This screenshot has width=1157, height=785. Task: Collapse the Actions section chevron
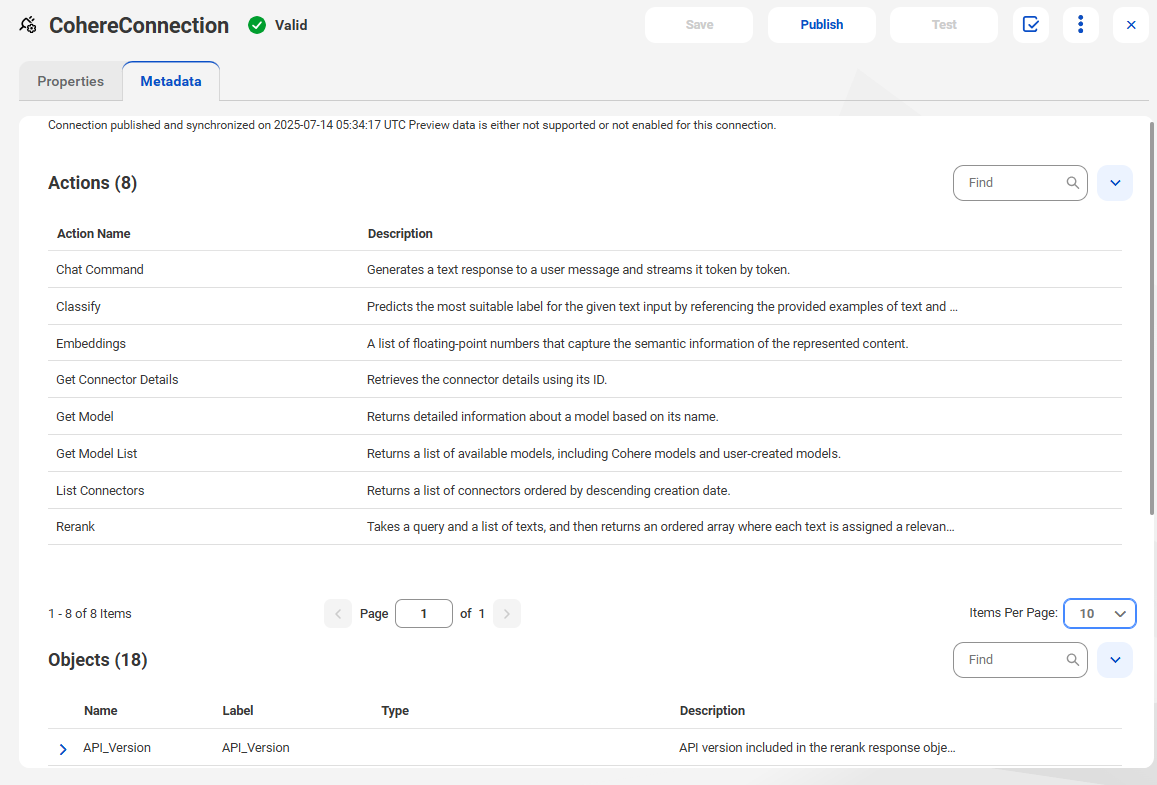pos(1115,183)
